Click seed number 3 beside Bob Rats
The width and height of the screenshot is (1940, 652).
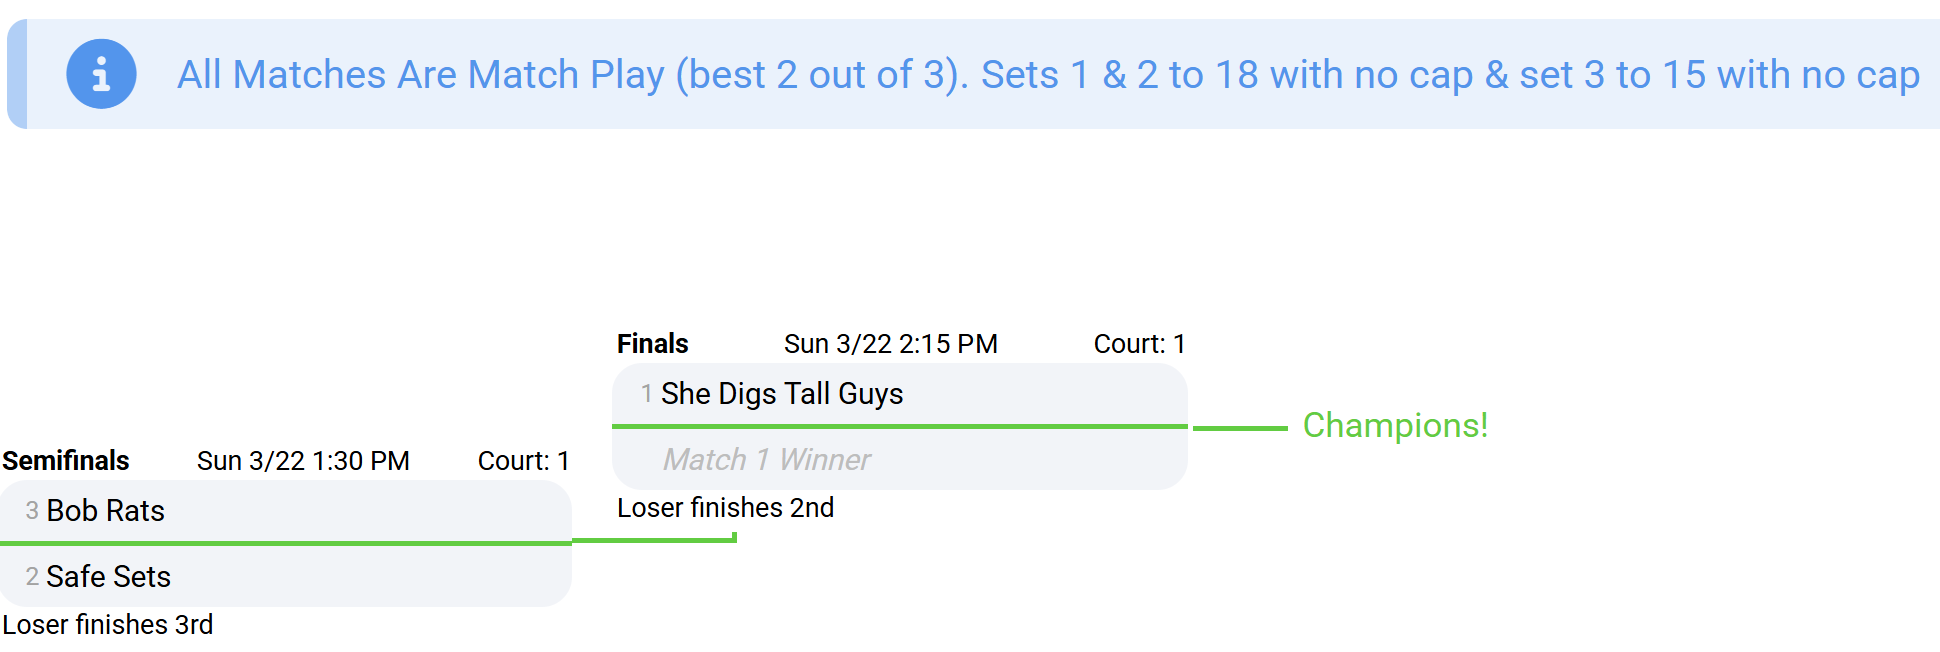(x=32, y=511)
